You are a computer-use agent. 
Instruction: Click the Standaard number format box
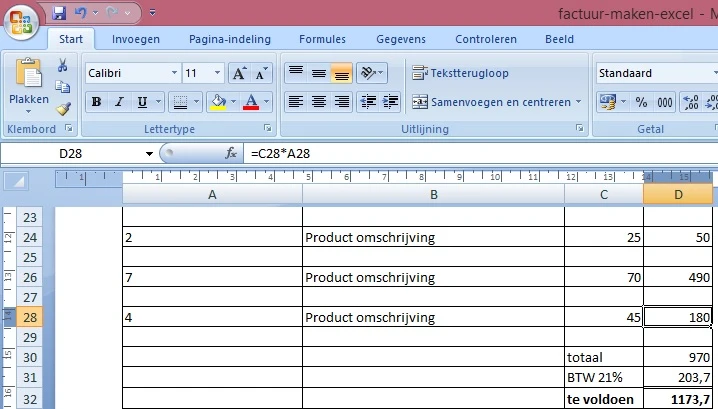(x=655, y=73)
